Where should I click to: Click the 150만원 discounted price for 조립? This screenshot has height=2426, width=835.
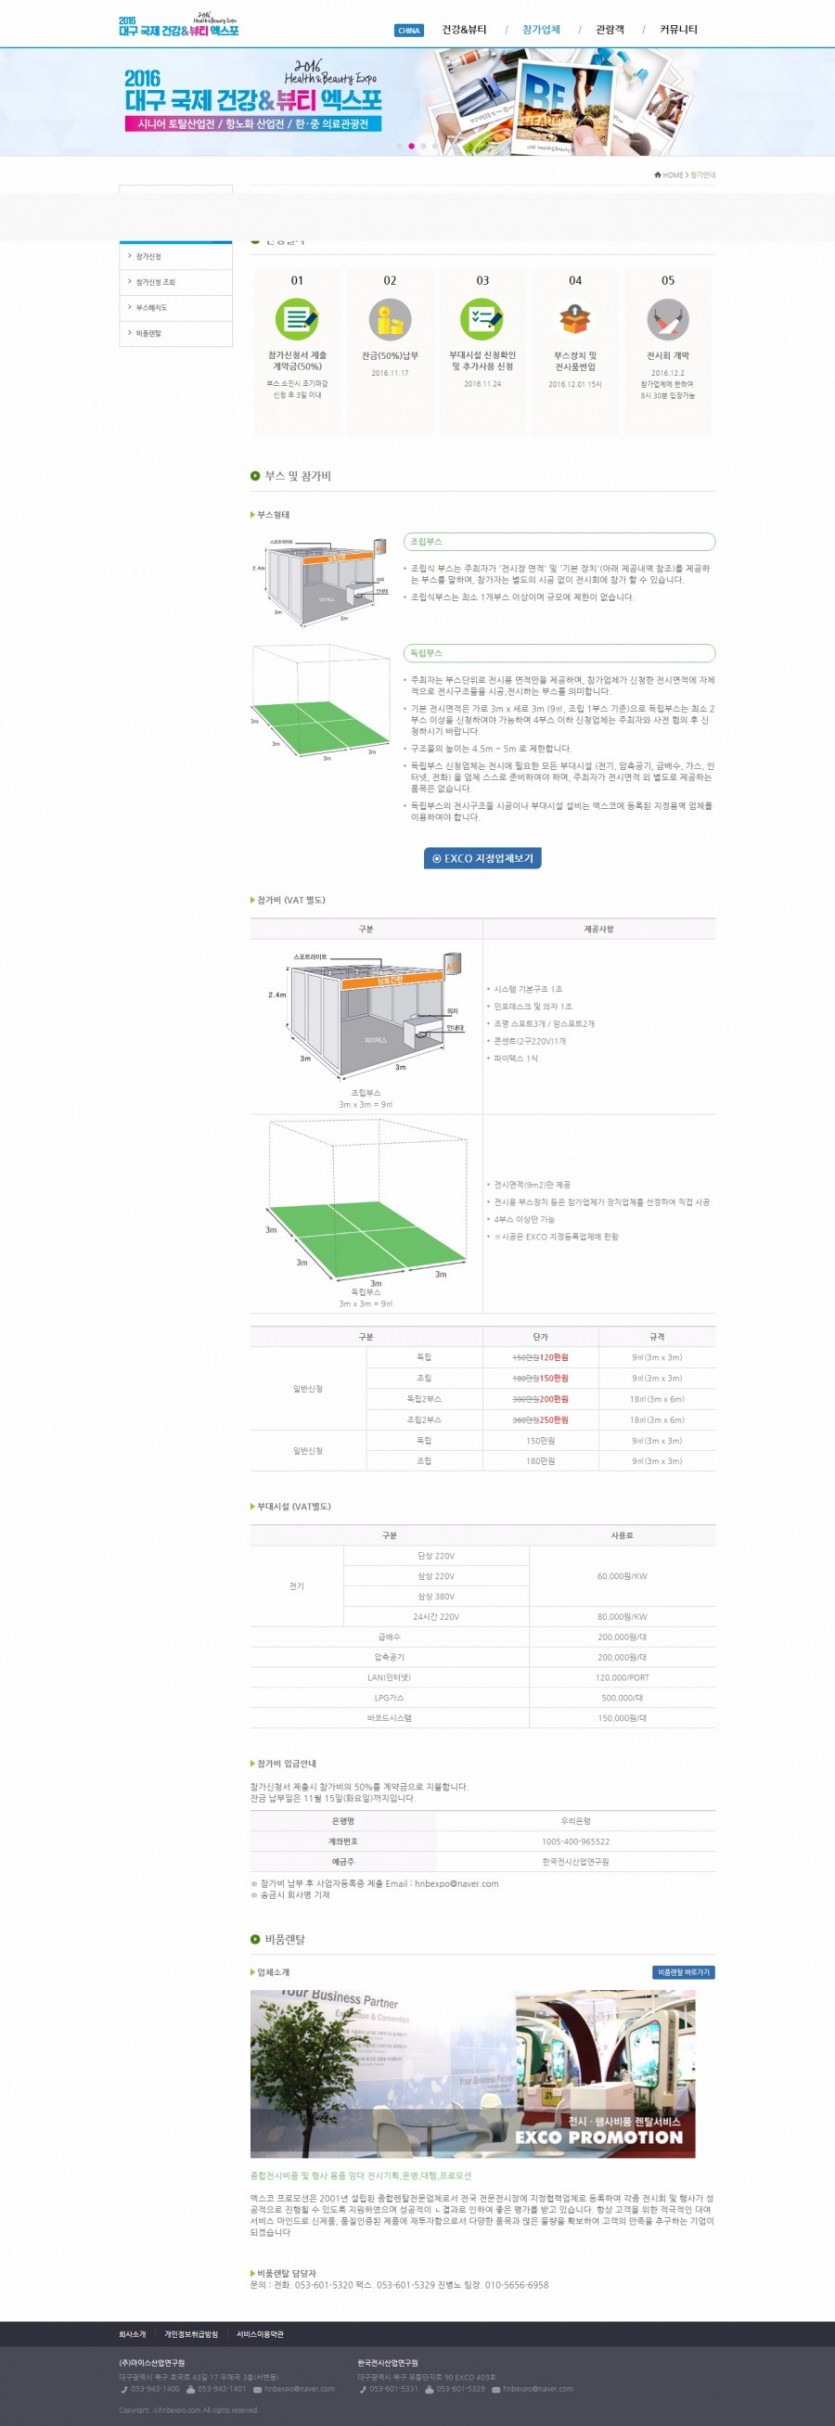(553, 1378)
